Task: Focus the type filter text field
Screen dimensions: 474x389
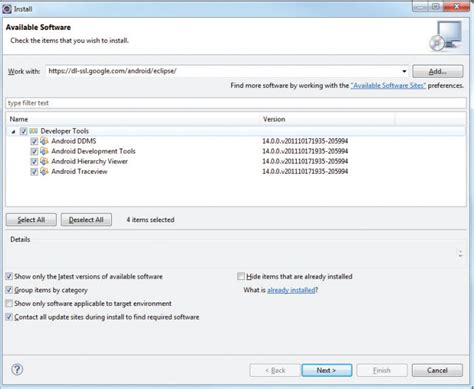Action: (x=236, y=103)
